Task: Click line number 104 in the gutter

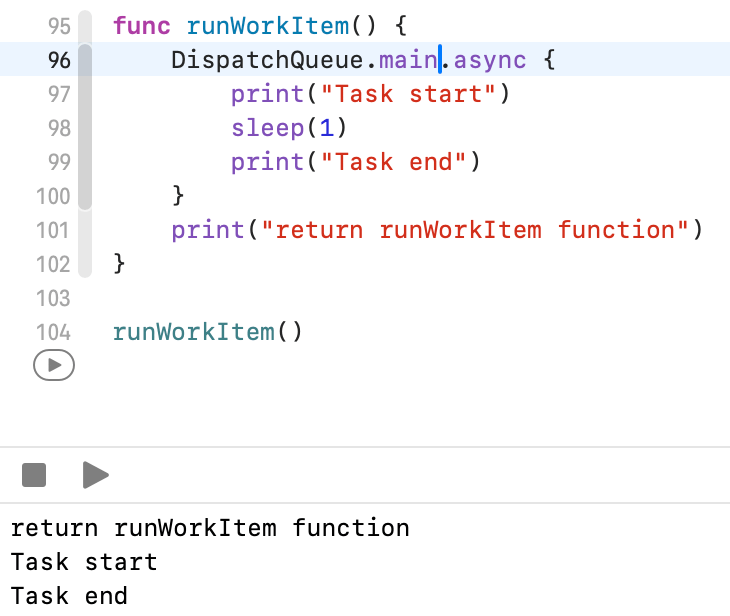Action: (x=54, y=332)
